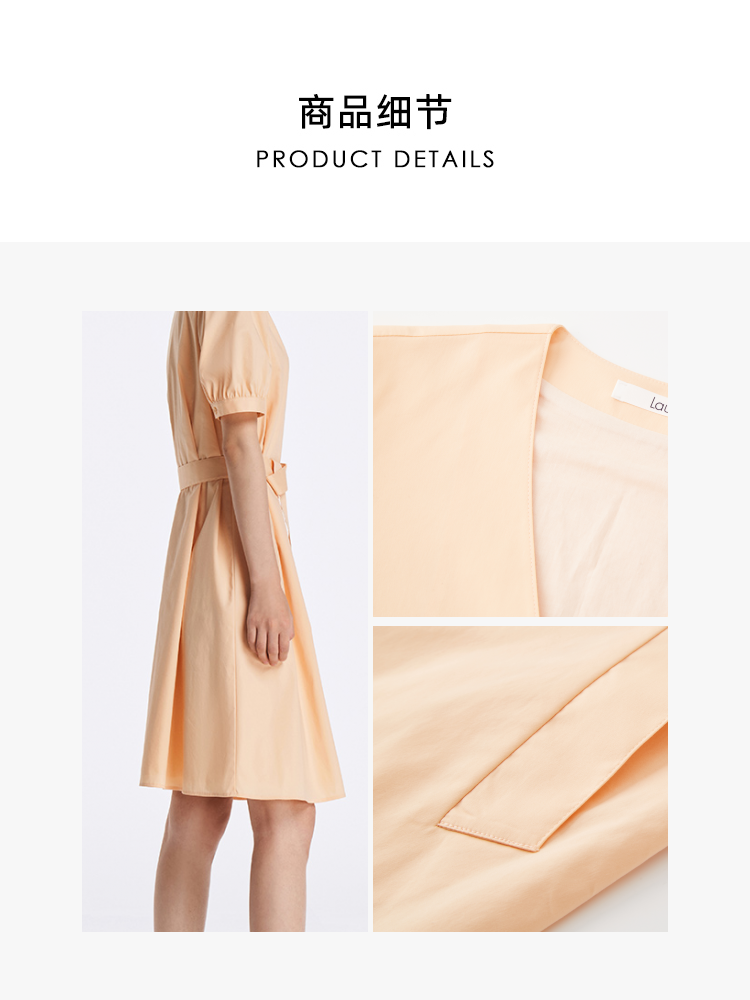The image size is (750, 1000).
Task: Open the side-view model dress photo
Action: [x=224, y=621]
